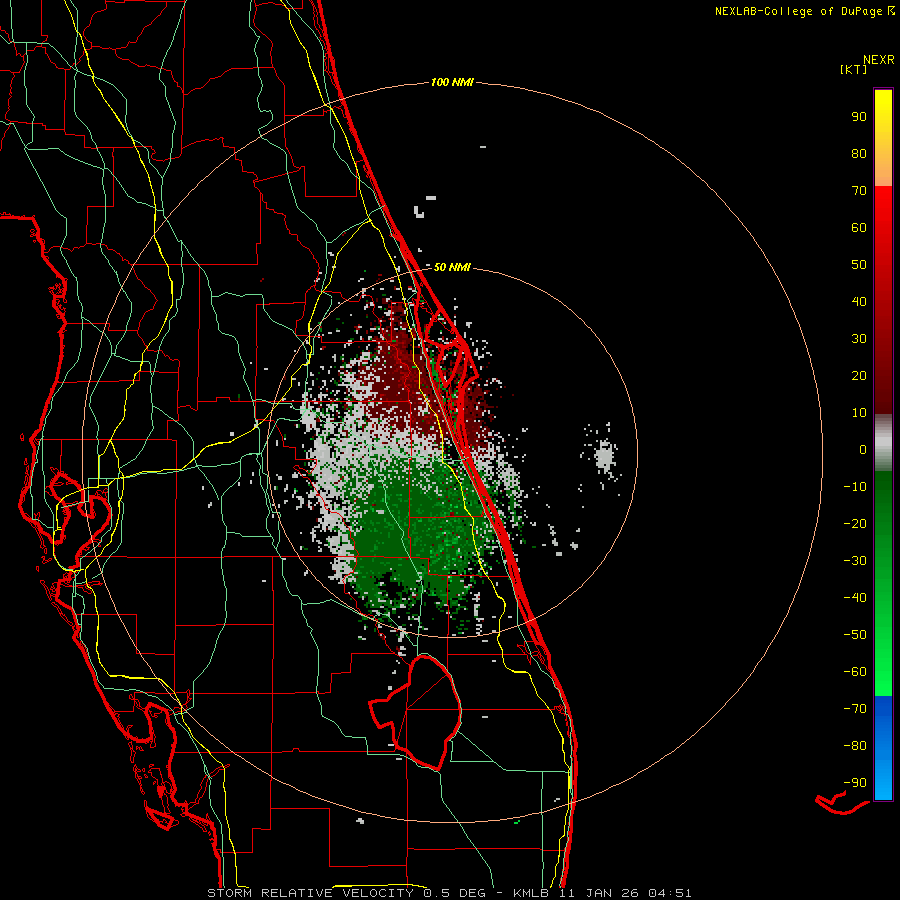This screenshot has width=900, height=900.
Task: Select the -90 value on the velocity scale
Action: (855, 783)
